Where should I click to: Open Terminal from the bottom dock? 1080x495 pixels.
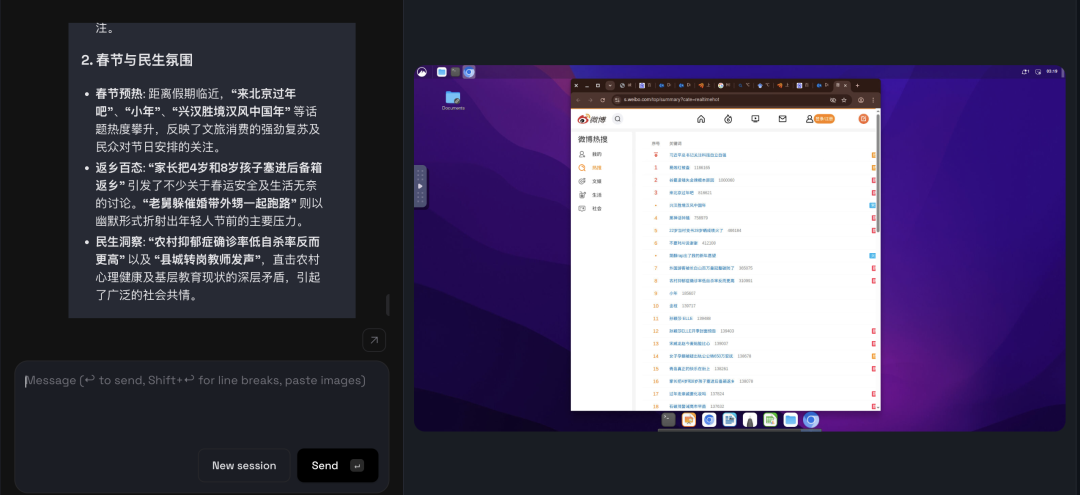(668, 419)
